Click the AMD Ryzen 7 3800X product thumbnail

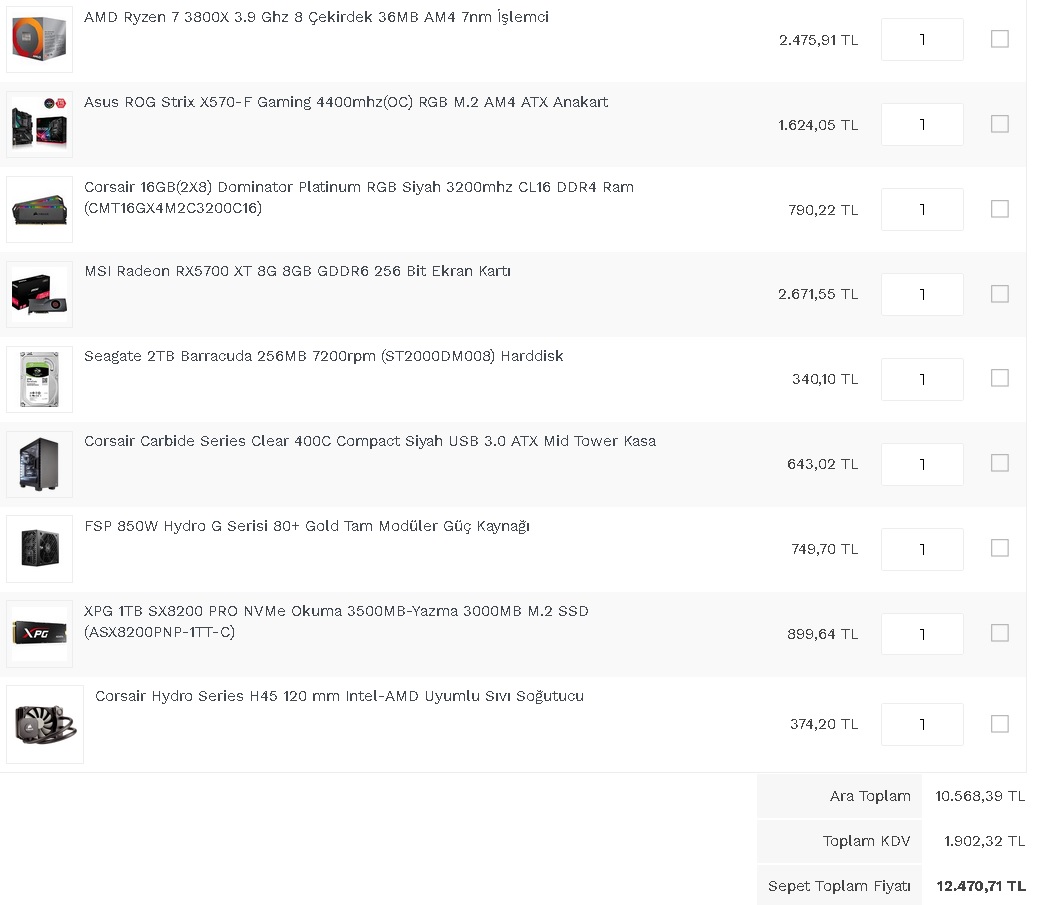coord(39,39)
